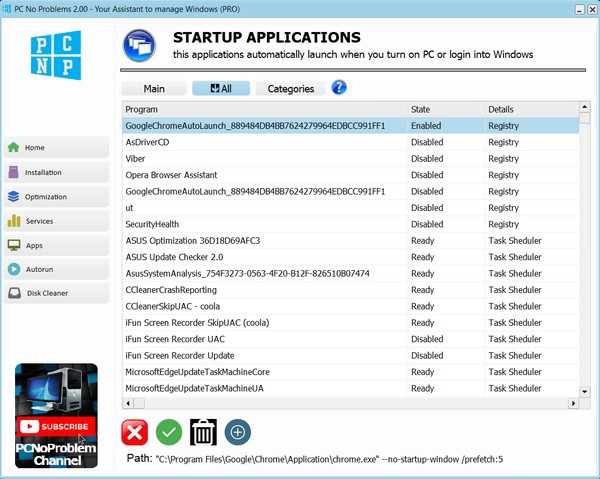Click the blue plus add startup icon
This screenshot has height=479, width=600.
pyautogui.click(x=238, y=432)
